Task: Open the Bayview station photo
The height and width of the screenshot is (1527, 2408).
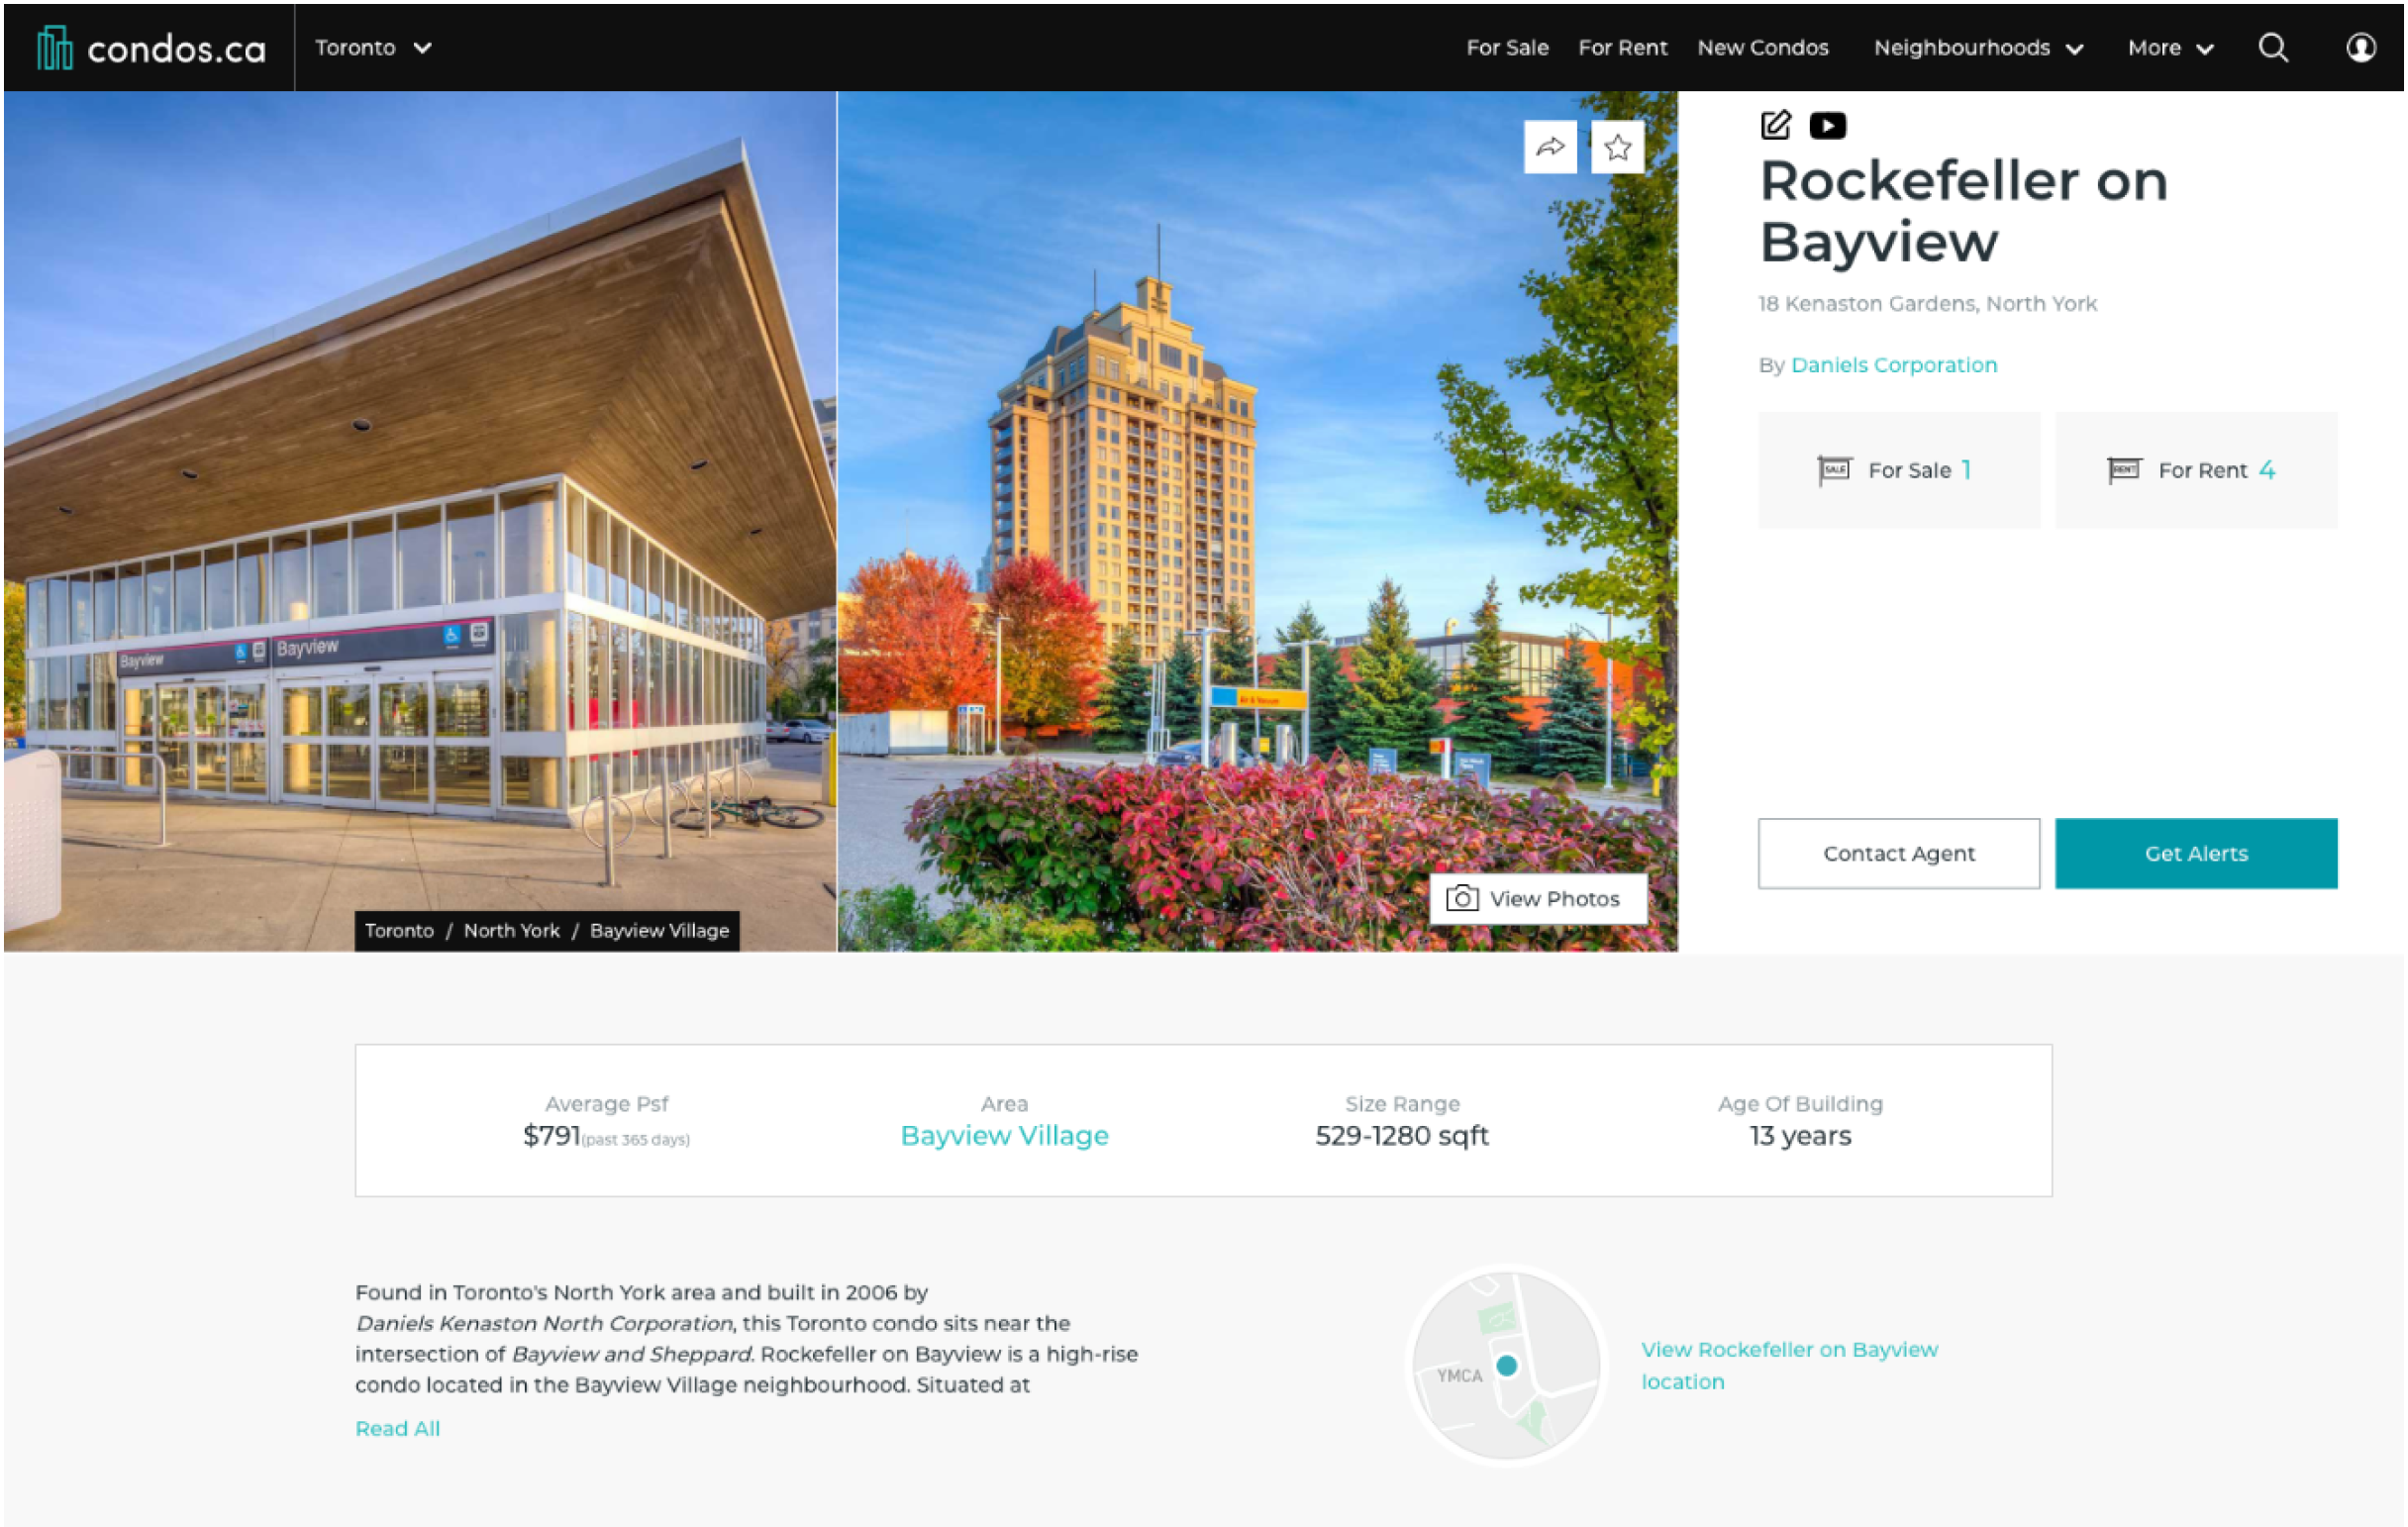Action: pyautogui.click(x=420, y=520)
